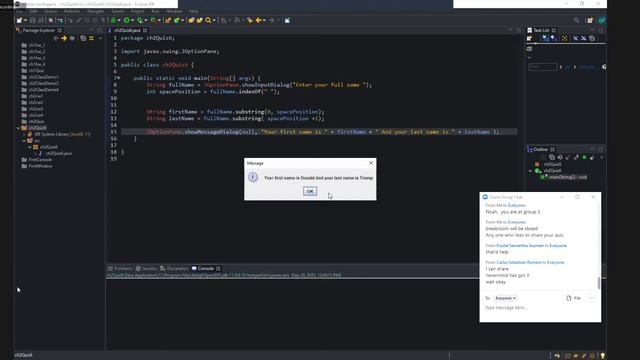The width and height of the screenshot is (640, 360).
Task: Click the info icon in the Message dialog
Action: 253,177
